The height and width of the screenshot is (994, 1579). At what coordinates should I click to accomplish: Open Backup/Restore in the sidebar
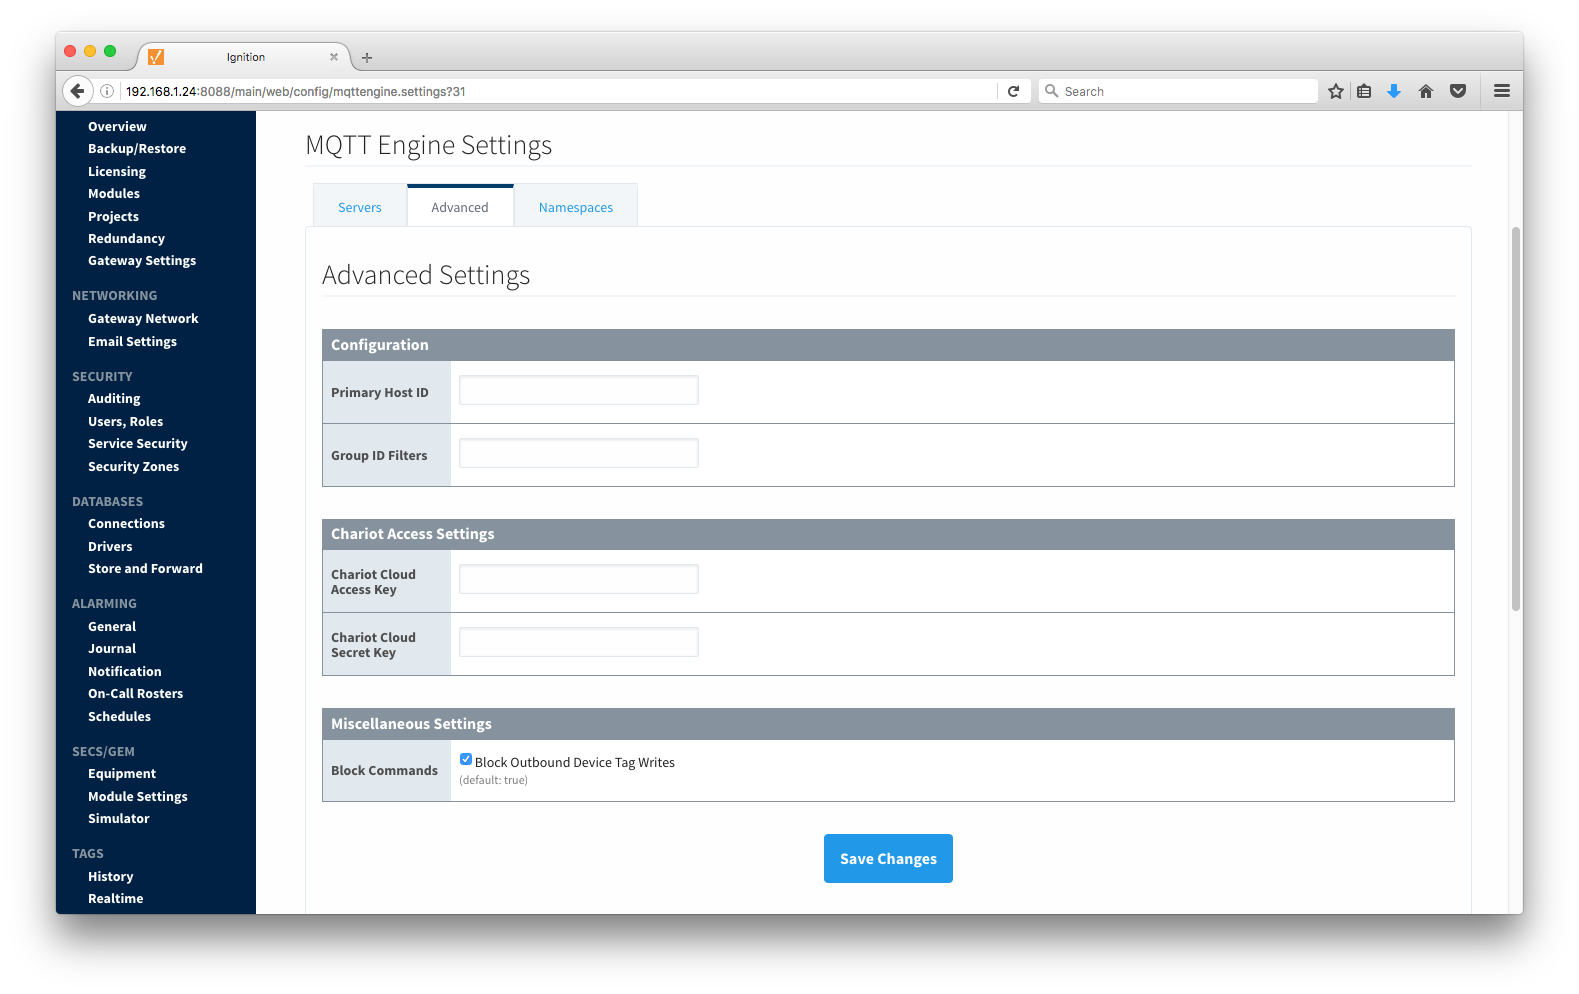click(x=137, y=149)
